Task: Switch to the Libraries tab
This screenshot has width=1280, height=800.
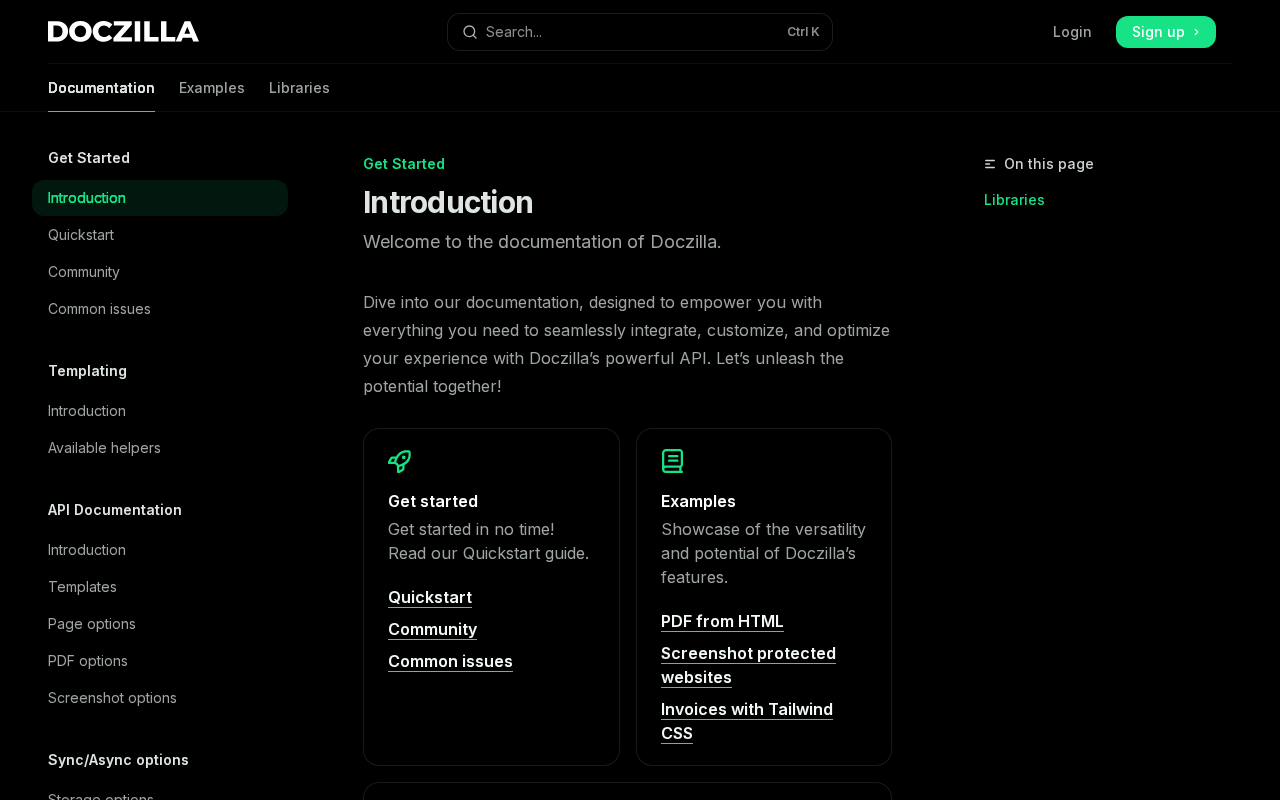Action: coord(299,88)
